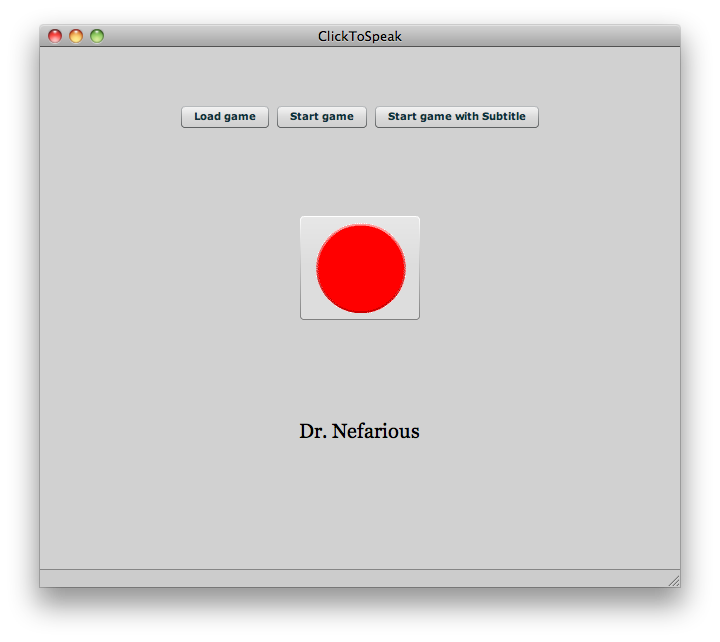Hit the big red circle speak button
The image size is (720, 642).
point(360,268)
